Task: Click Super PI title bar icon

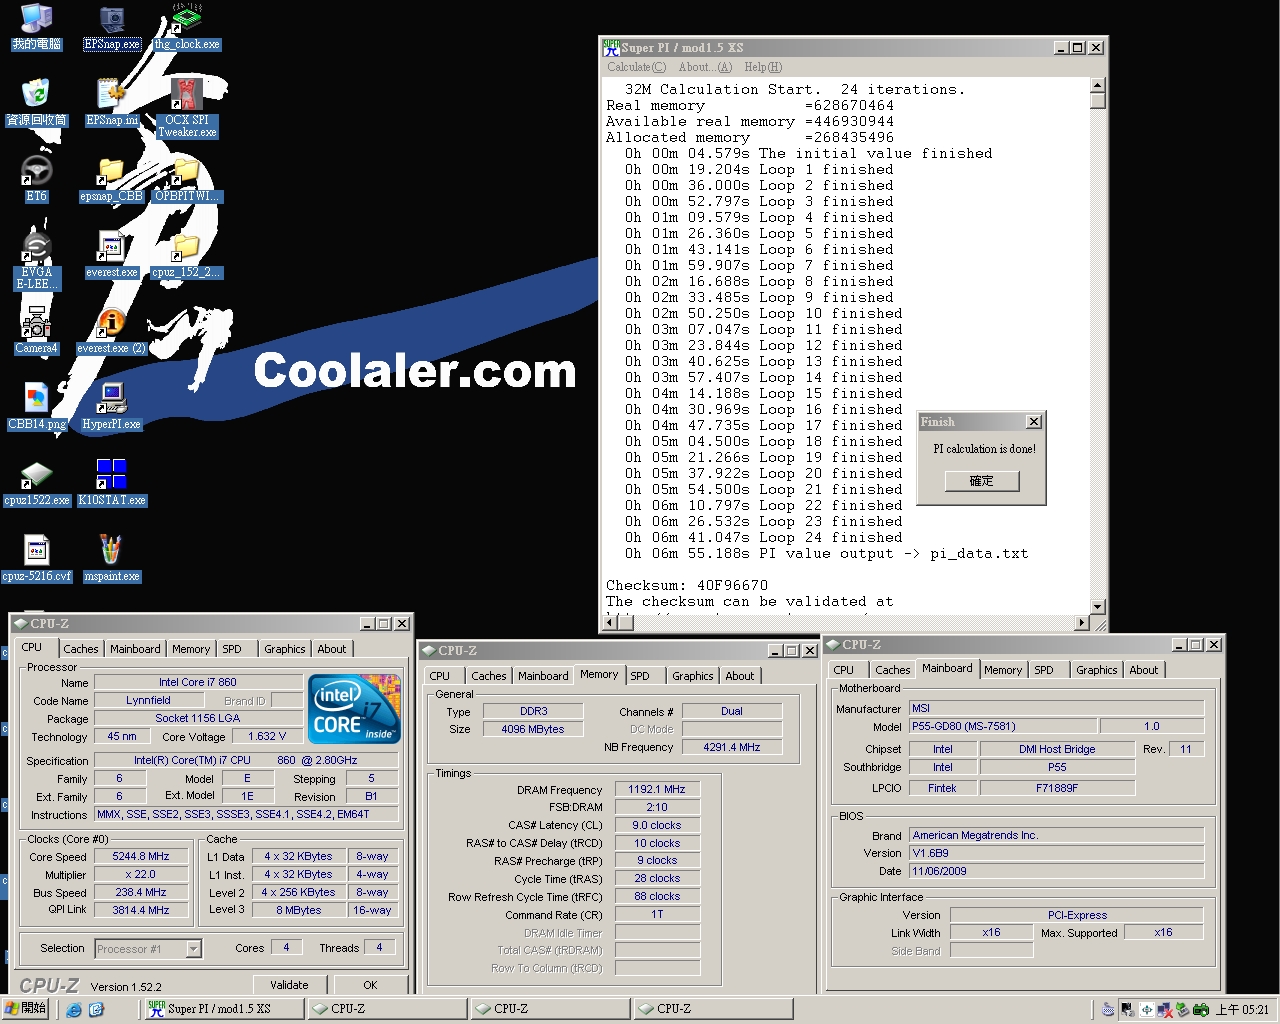Action: click(611, 47)
